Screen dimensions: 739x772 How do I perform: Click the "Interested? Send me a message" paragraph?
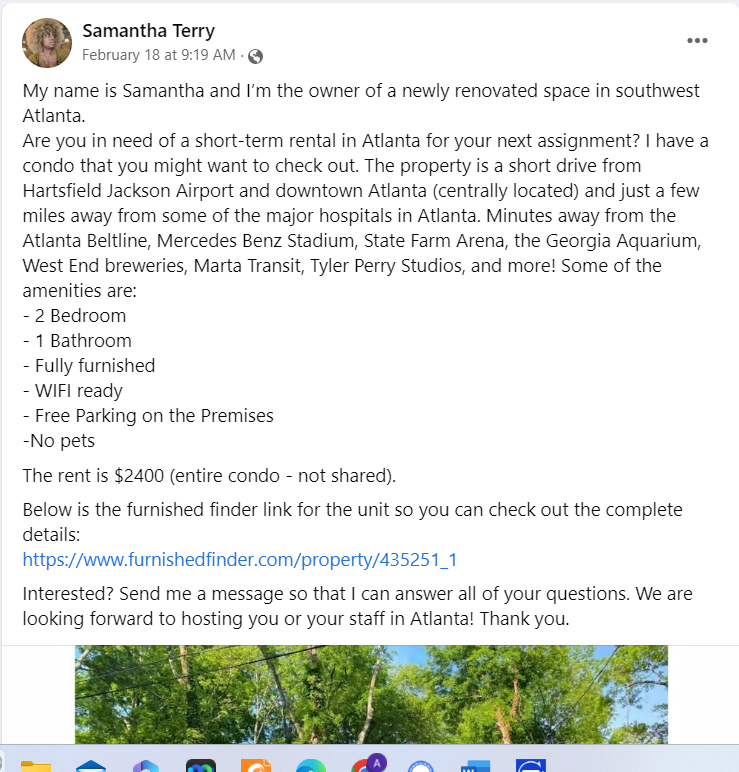click(357, 606)
